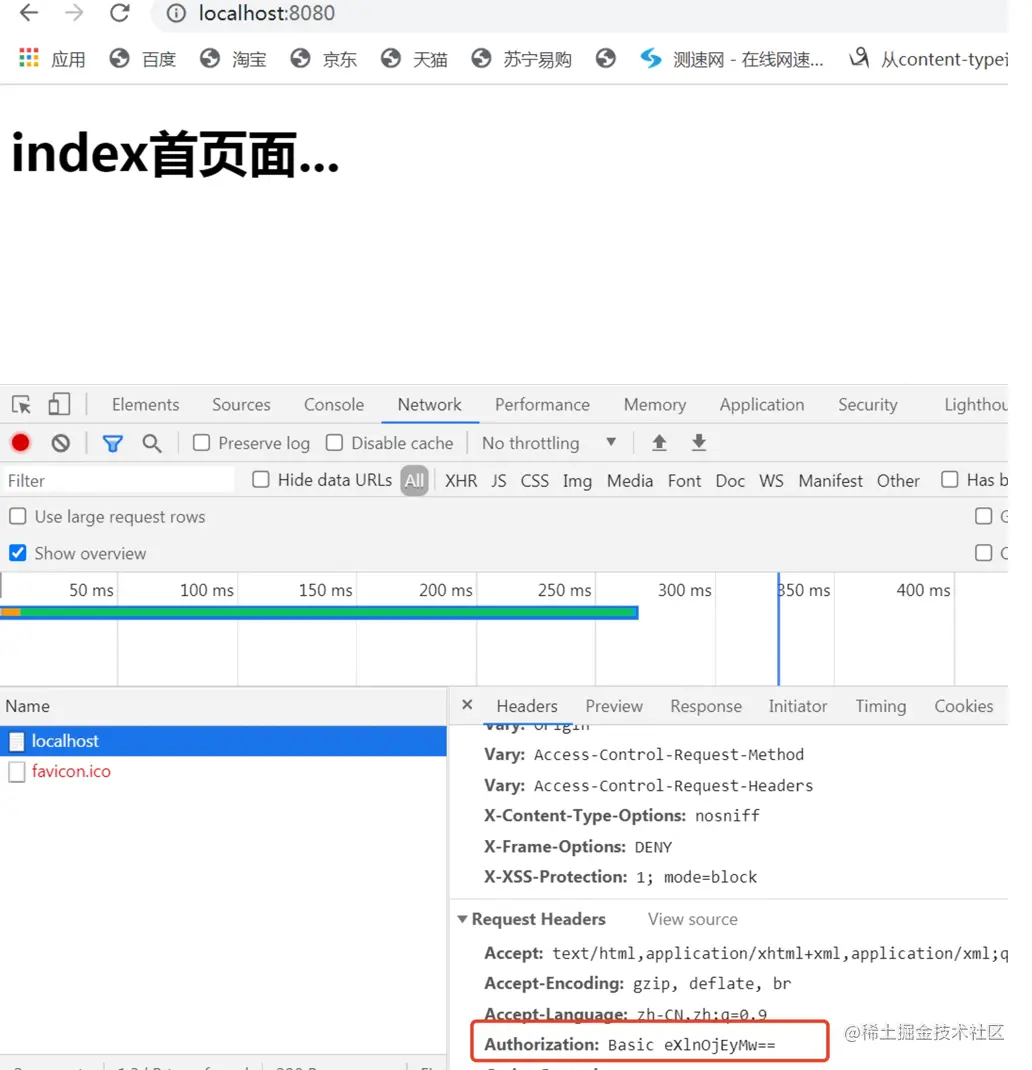The image size is (1032, 1070).
Task: Switch to the Security tab
Action: click(x=868, y=405)
